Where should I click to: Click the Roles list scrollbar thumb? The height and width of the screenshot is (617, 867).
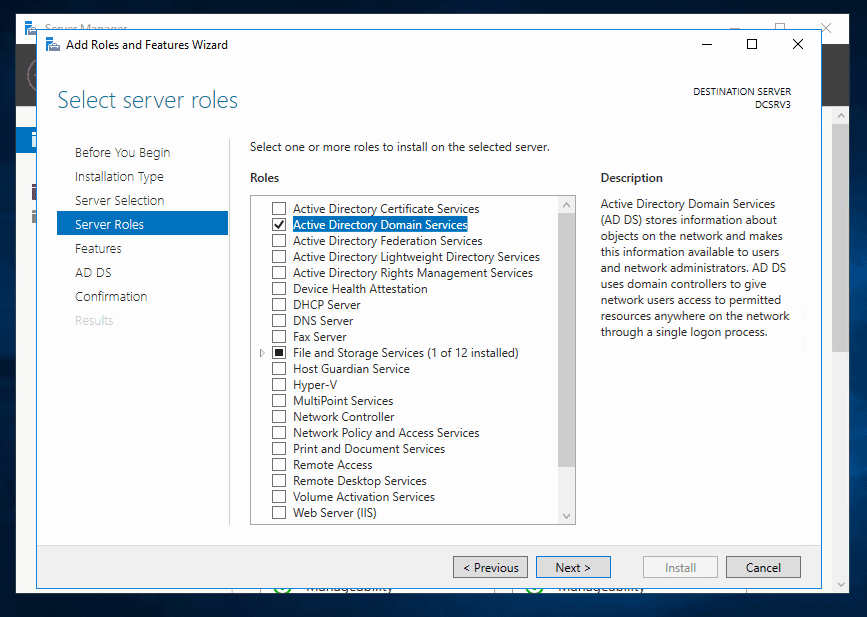pos(566,339)
